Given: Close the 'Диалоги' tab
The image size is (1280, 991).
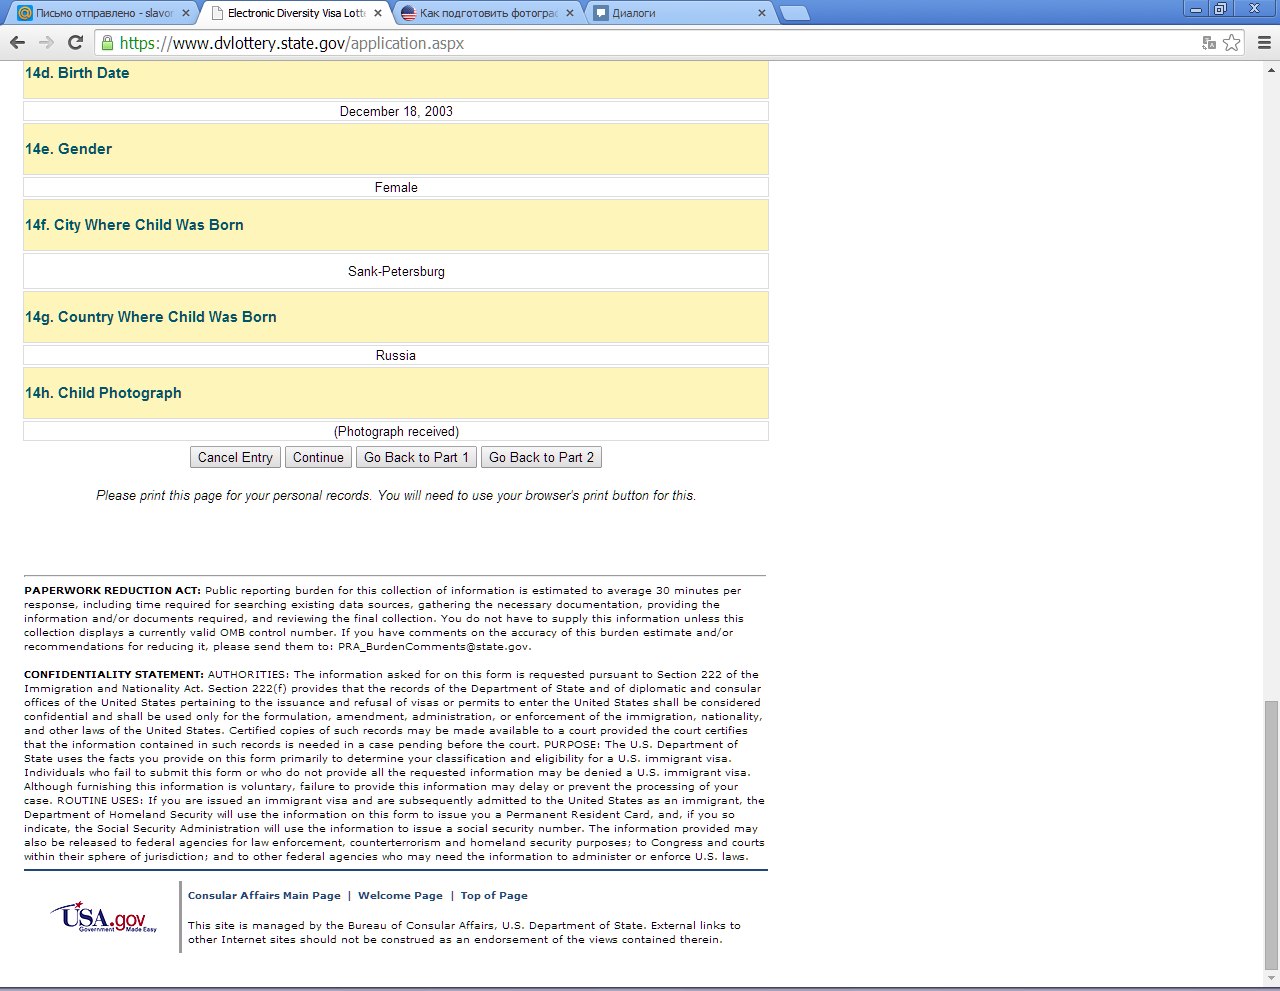Looking at the screenshot, I should click(762, 13).
